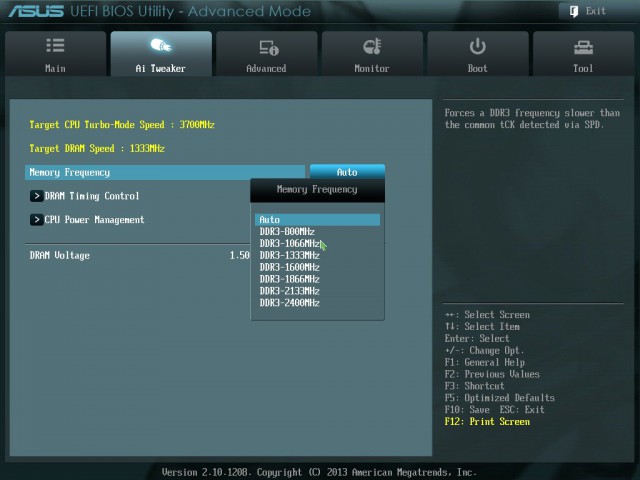Choose DDR3-800MHz option
Screen dimensions: 640x480
click(287, 231)
